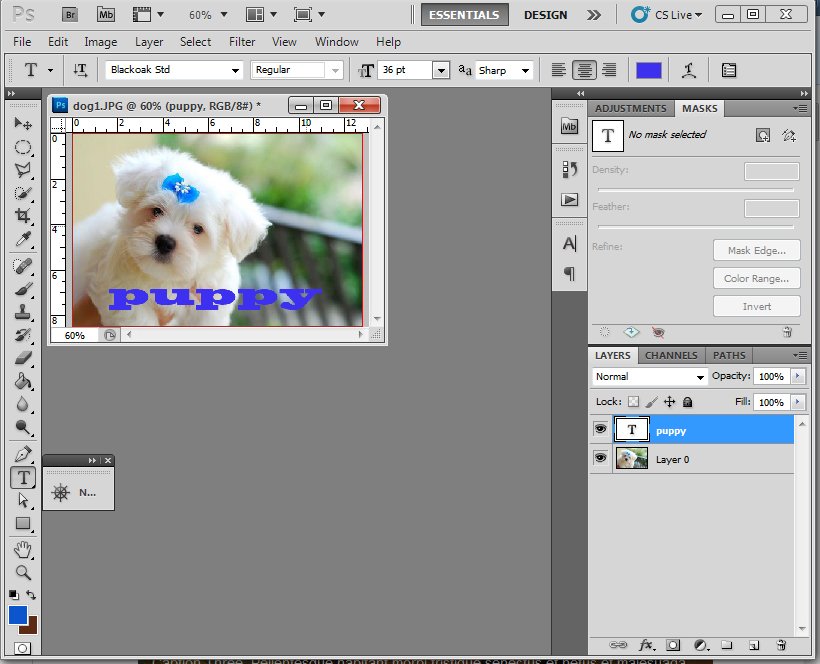The height and width of the screenshot is (664, 820).
Task: Toggle lock transparent pixels
Action: click(633, 402)
